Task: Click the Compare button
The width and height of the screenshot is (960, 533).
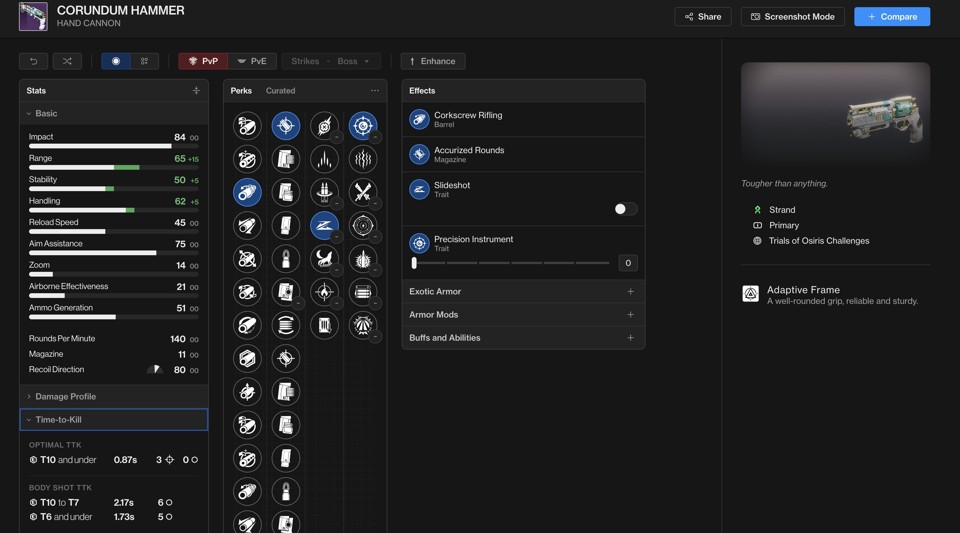Action: 891,17
